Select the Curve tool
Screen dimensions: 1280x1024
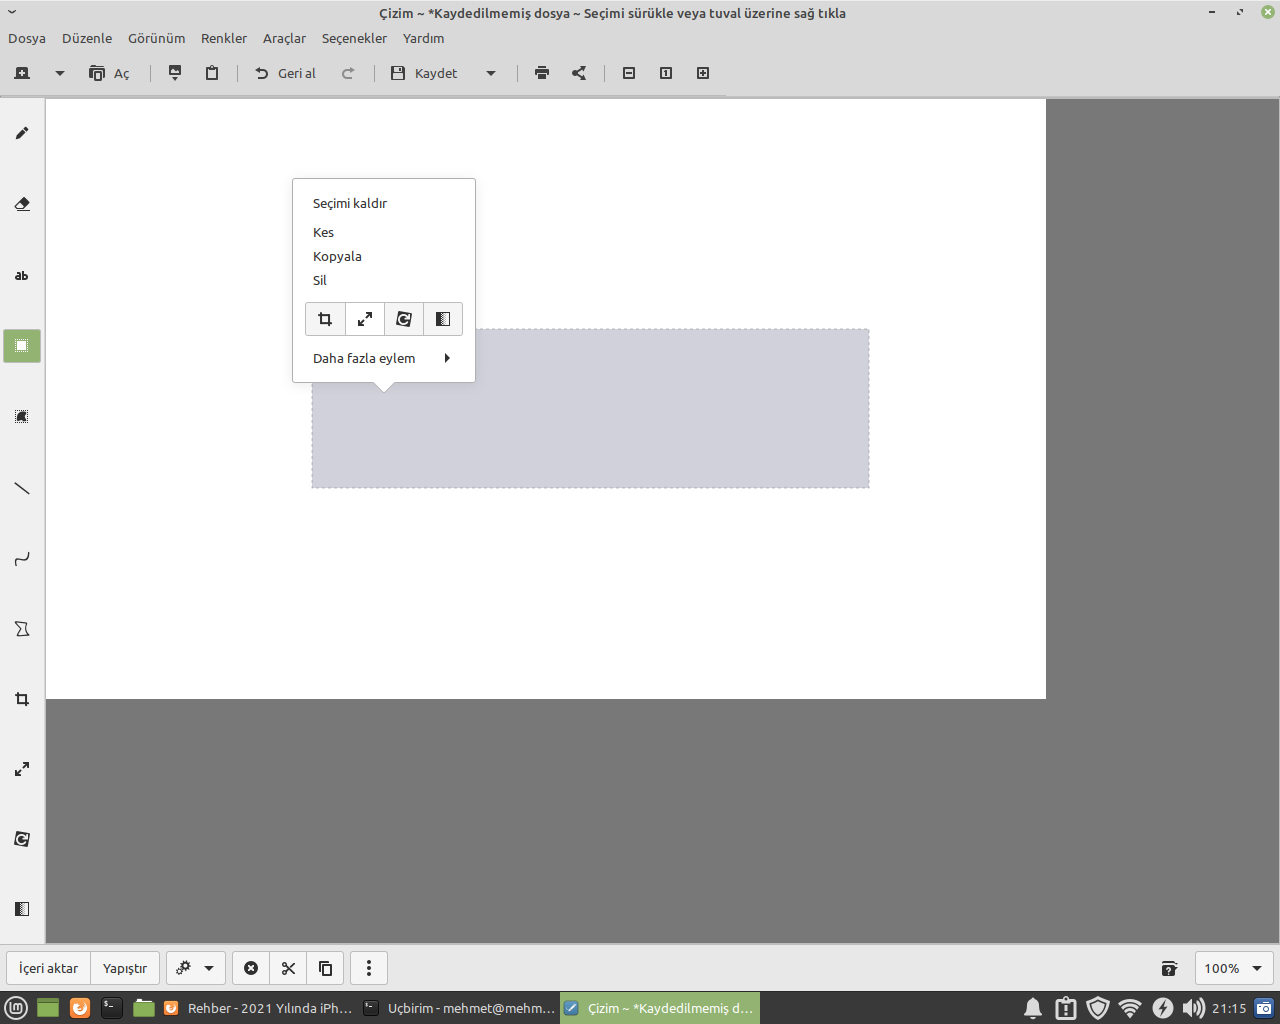point(22,558)
